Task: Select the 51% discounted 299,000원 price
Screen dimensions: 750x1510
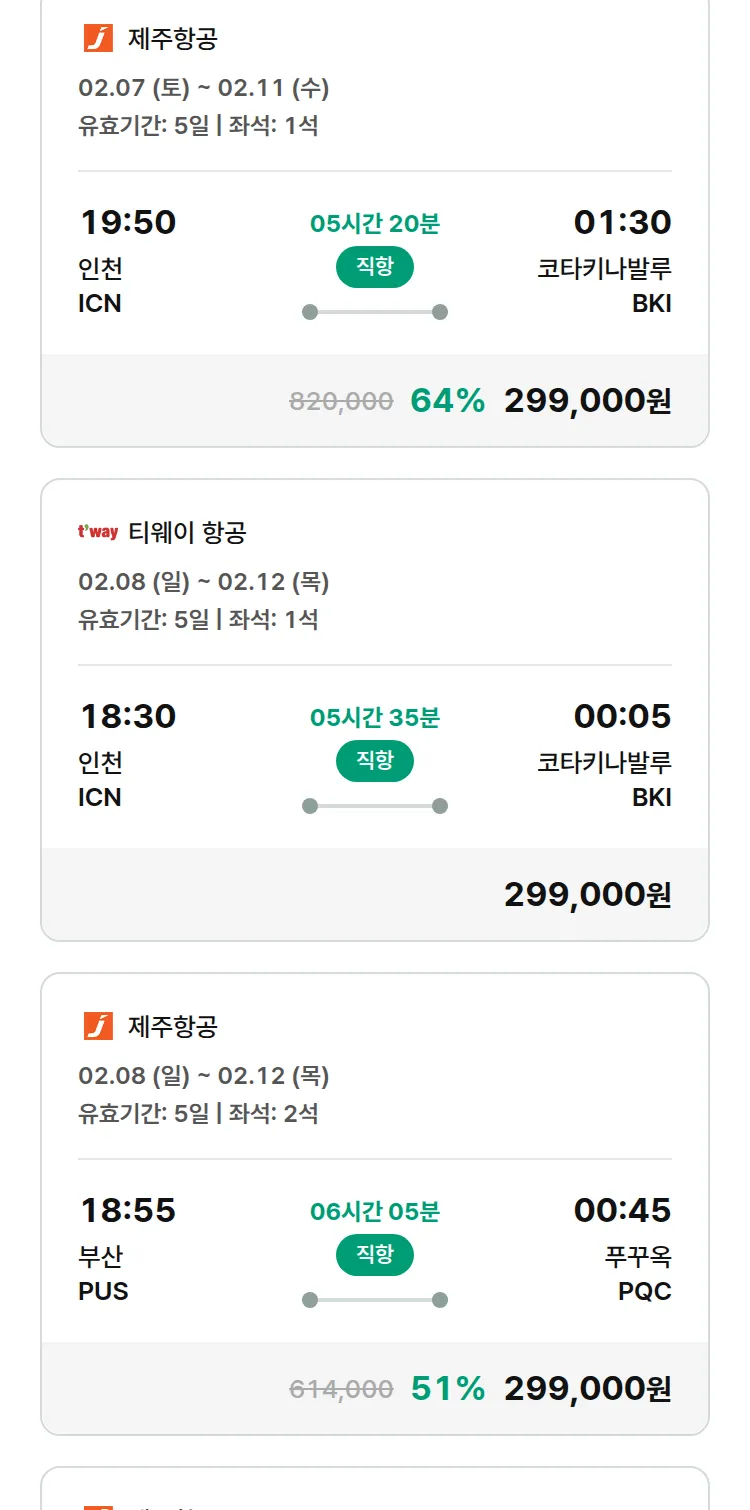Action: (x=587, y=1389)
